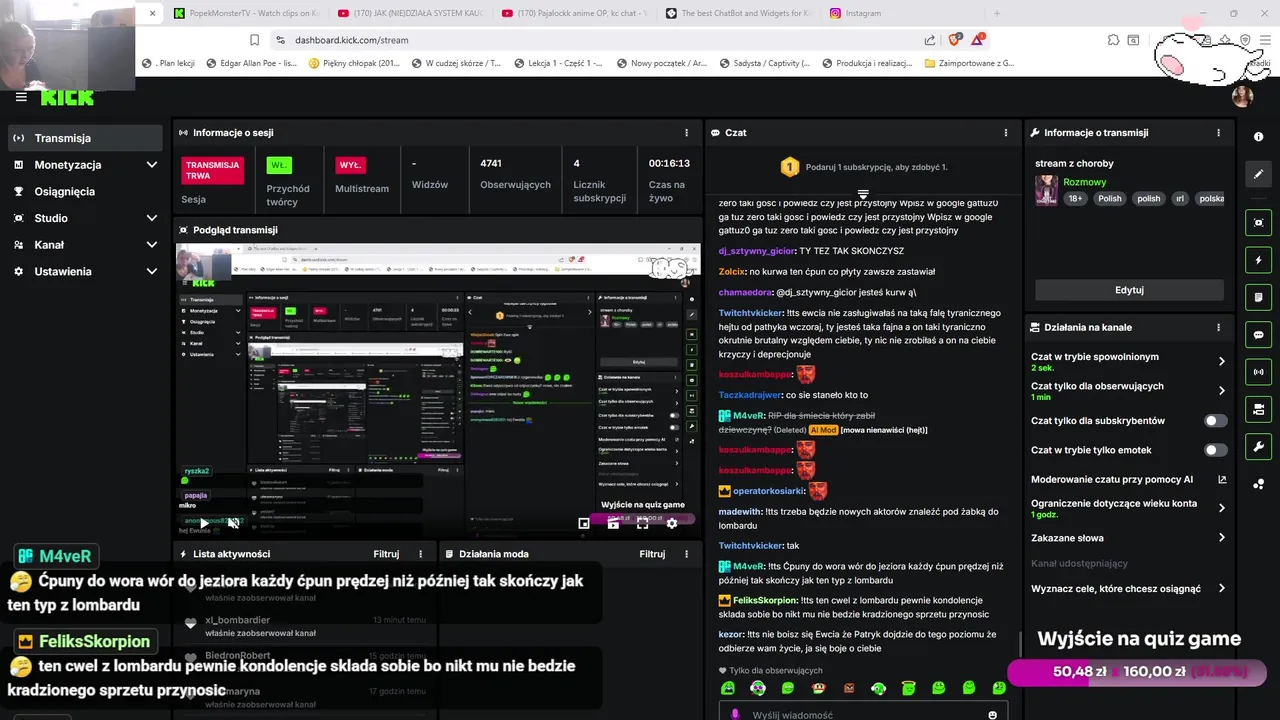This screenshot has width=1280, height=720.
Task: Click the chat message input field
Action: (x=863, y=713)
